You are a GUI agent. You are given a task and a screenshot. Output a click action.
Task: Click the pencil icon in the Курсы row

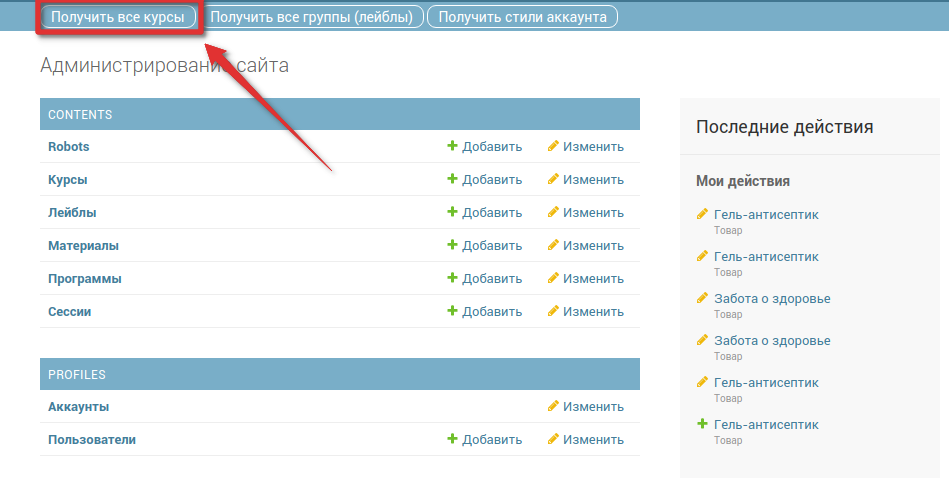(553, 179)
